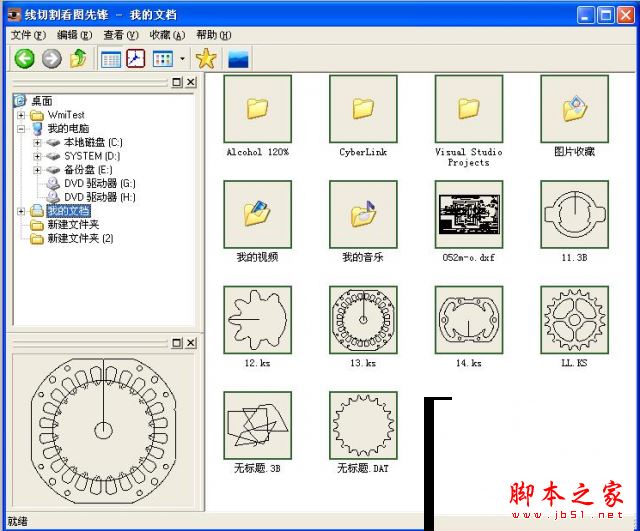This screenshot has height=531, width=640.
Task: Go up one folder level
Action: tap(79, 58)
